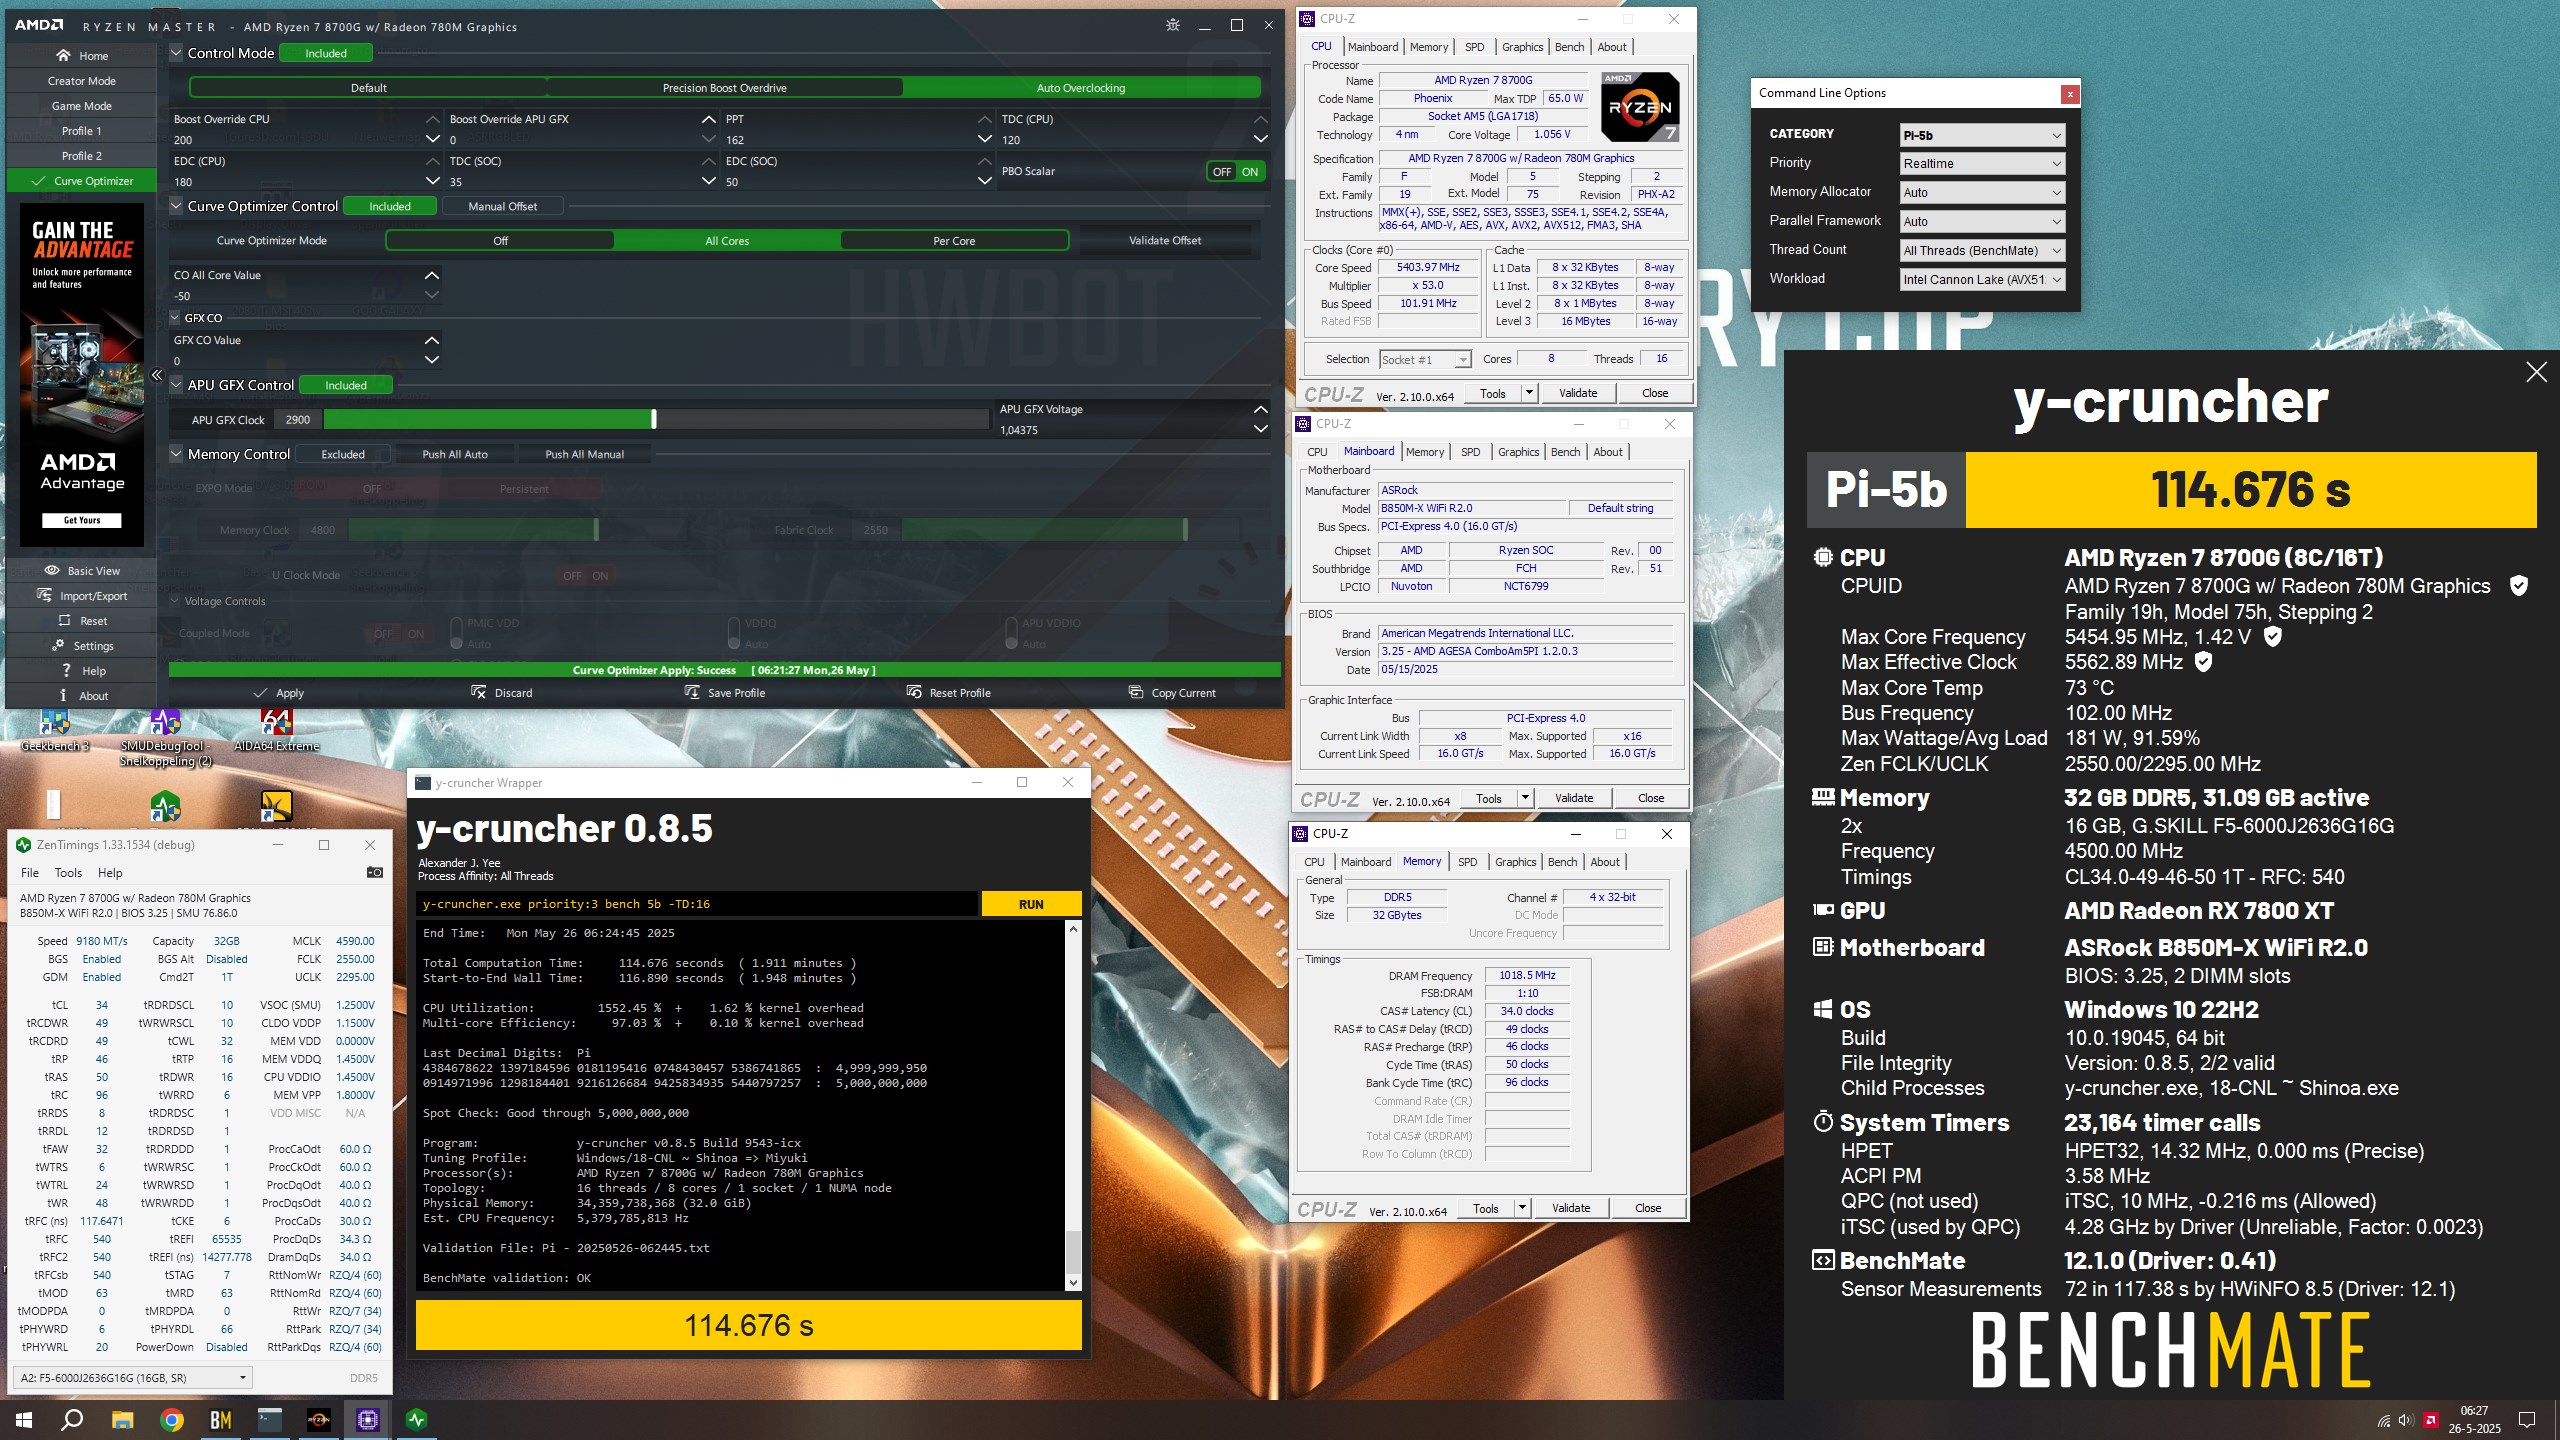Toggle Curve Optimizer Control Included button
The image size is (2560, 1440).
click(x=390, y=207)
